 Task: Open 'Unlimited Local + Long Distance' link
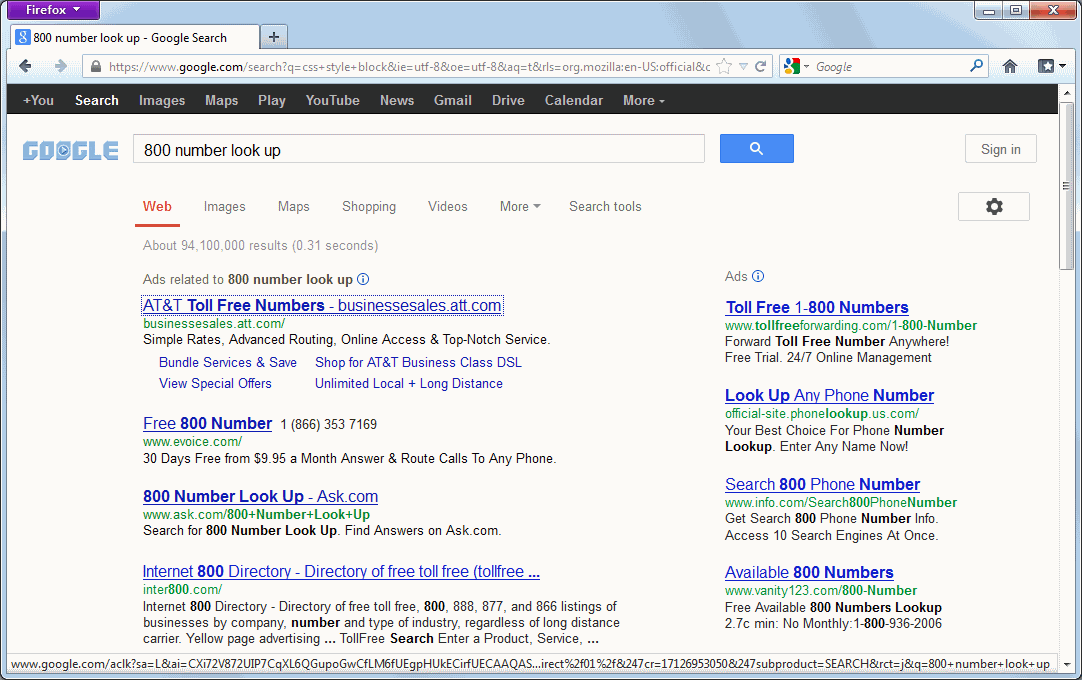click(409, 383)
